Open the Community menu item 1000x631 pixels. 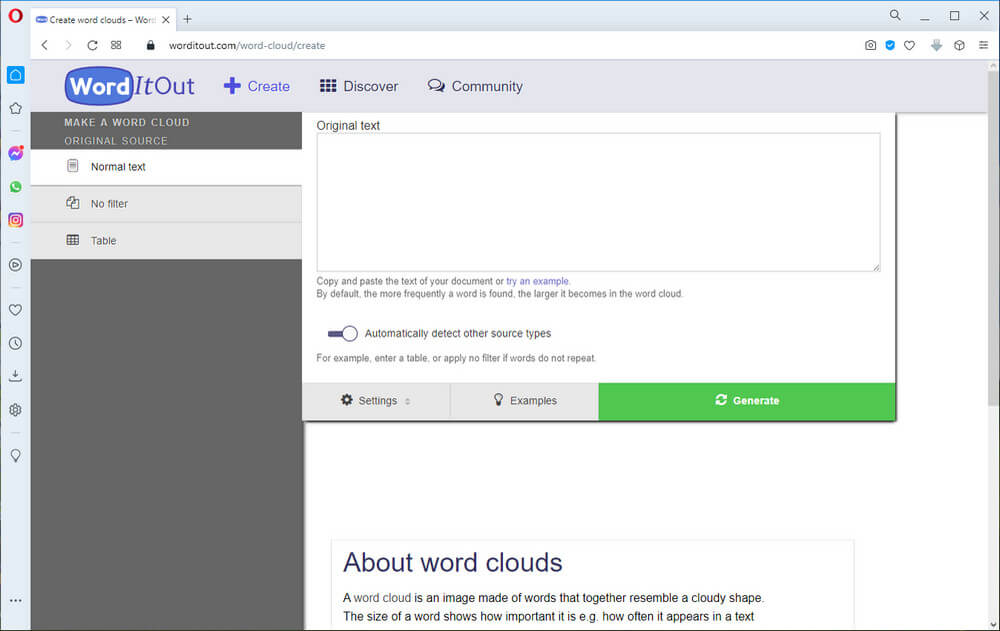[475, 86]
